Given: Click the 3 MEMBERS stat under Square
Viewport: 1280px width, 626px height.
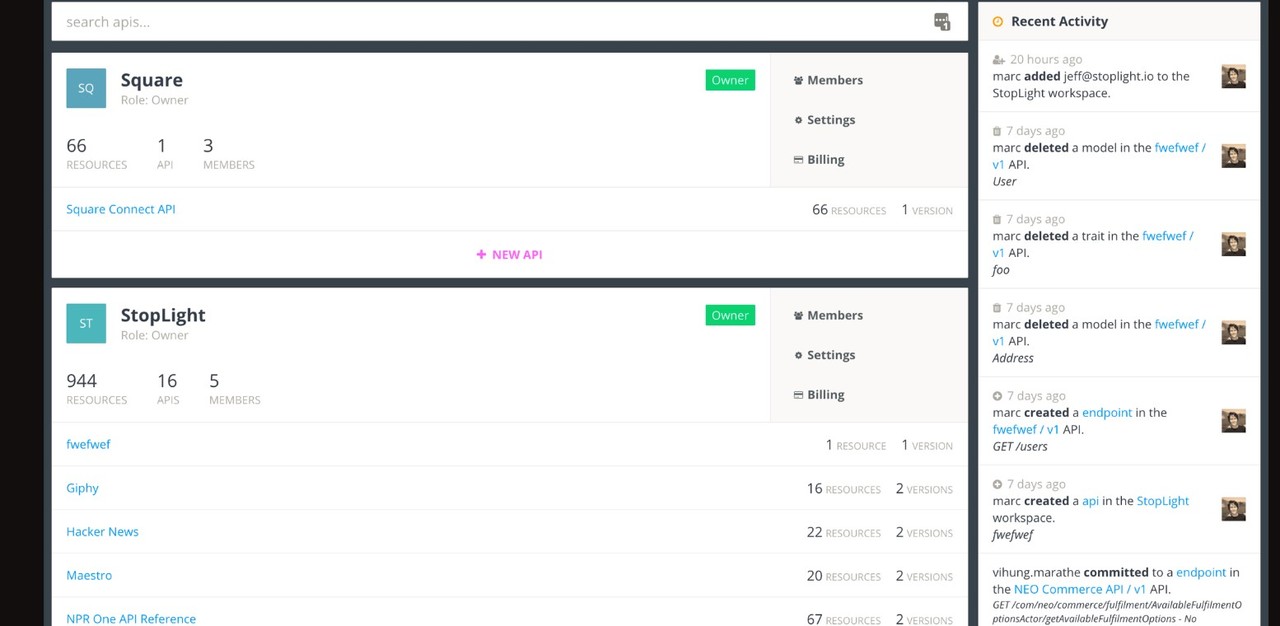Looking at the screenshot, I should pos(228,153).
